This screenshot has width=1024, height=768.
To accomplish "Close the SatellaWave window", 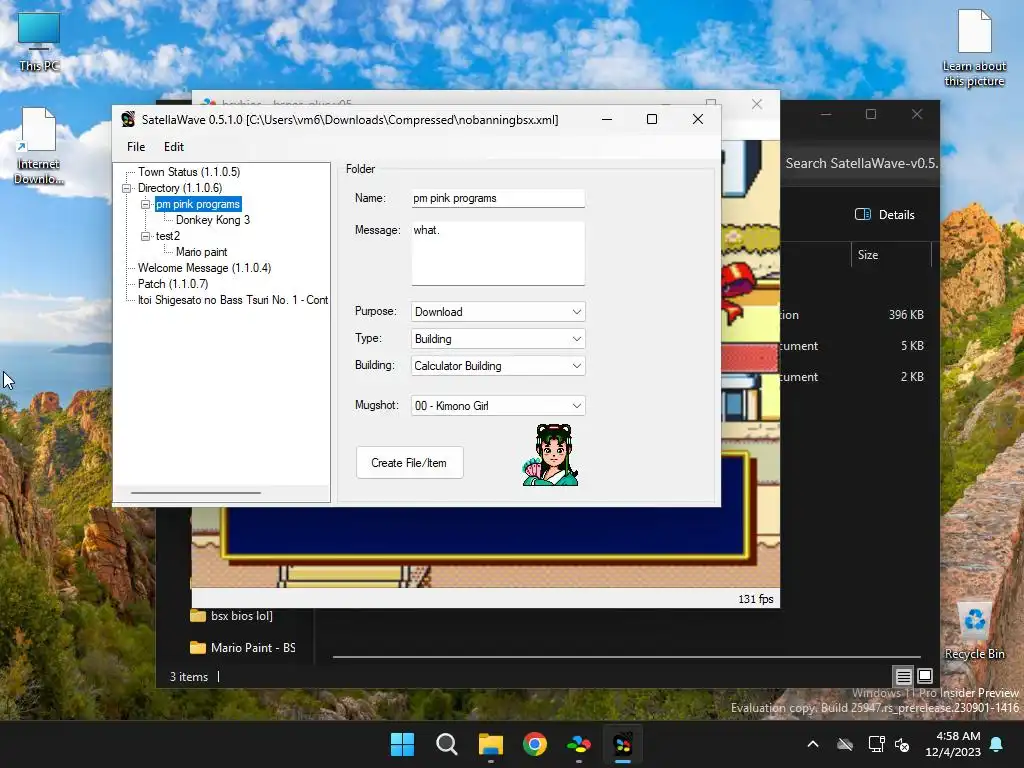I will tap(697, 119).
